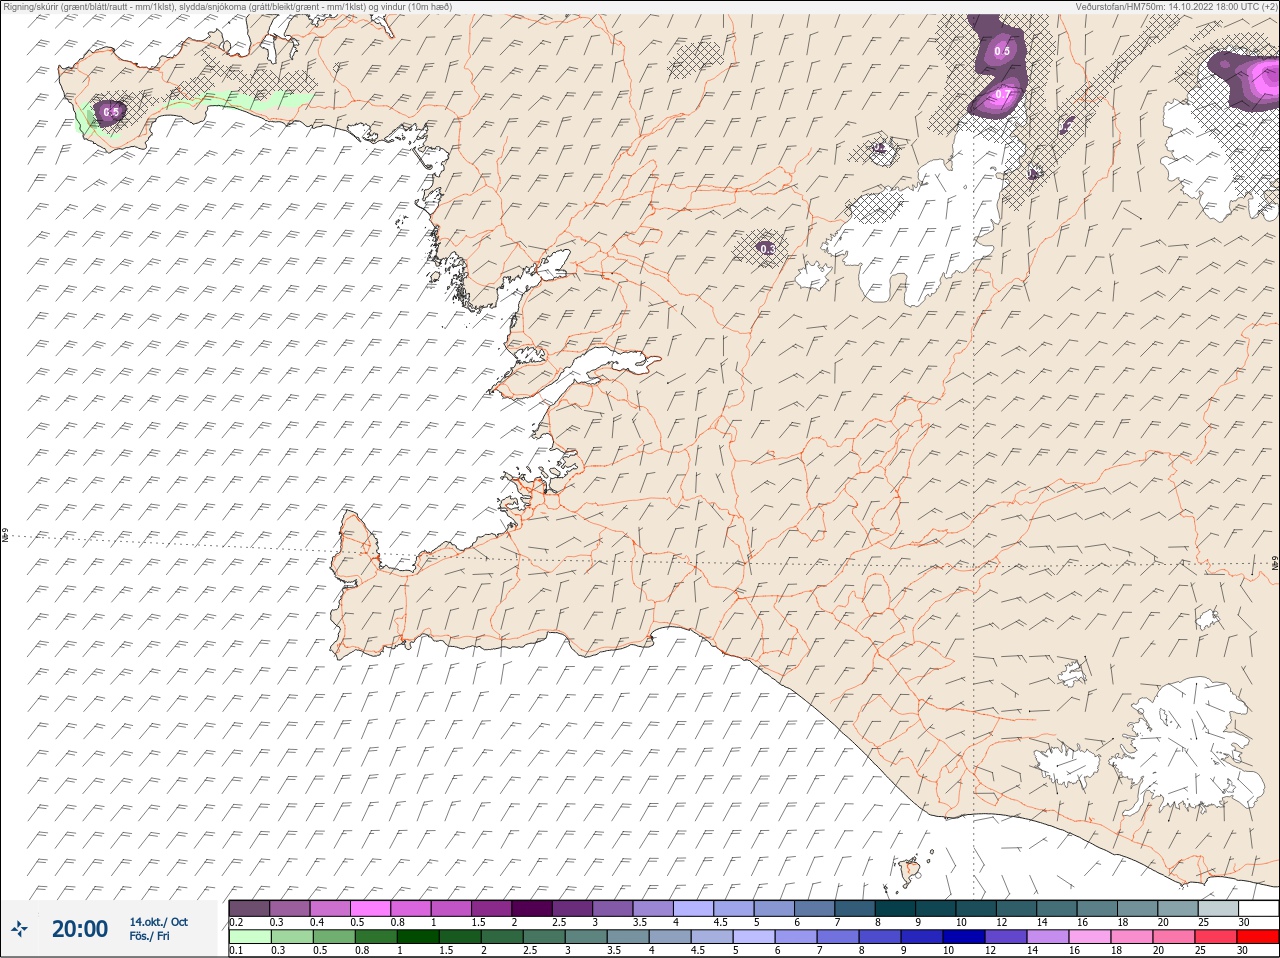Click the 'Fös./ Fri' weekday text
This screenshot has width=1280, height=958.
[149, 936]
